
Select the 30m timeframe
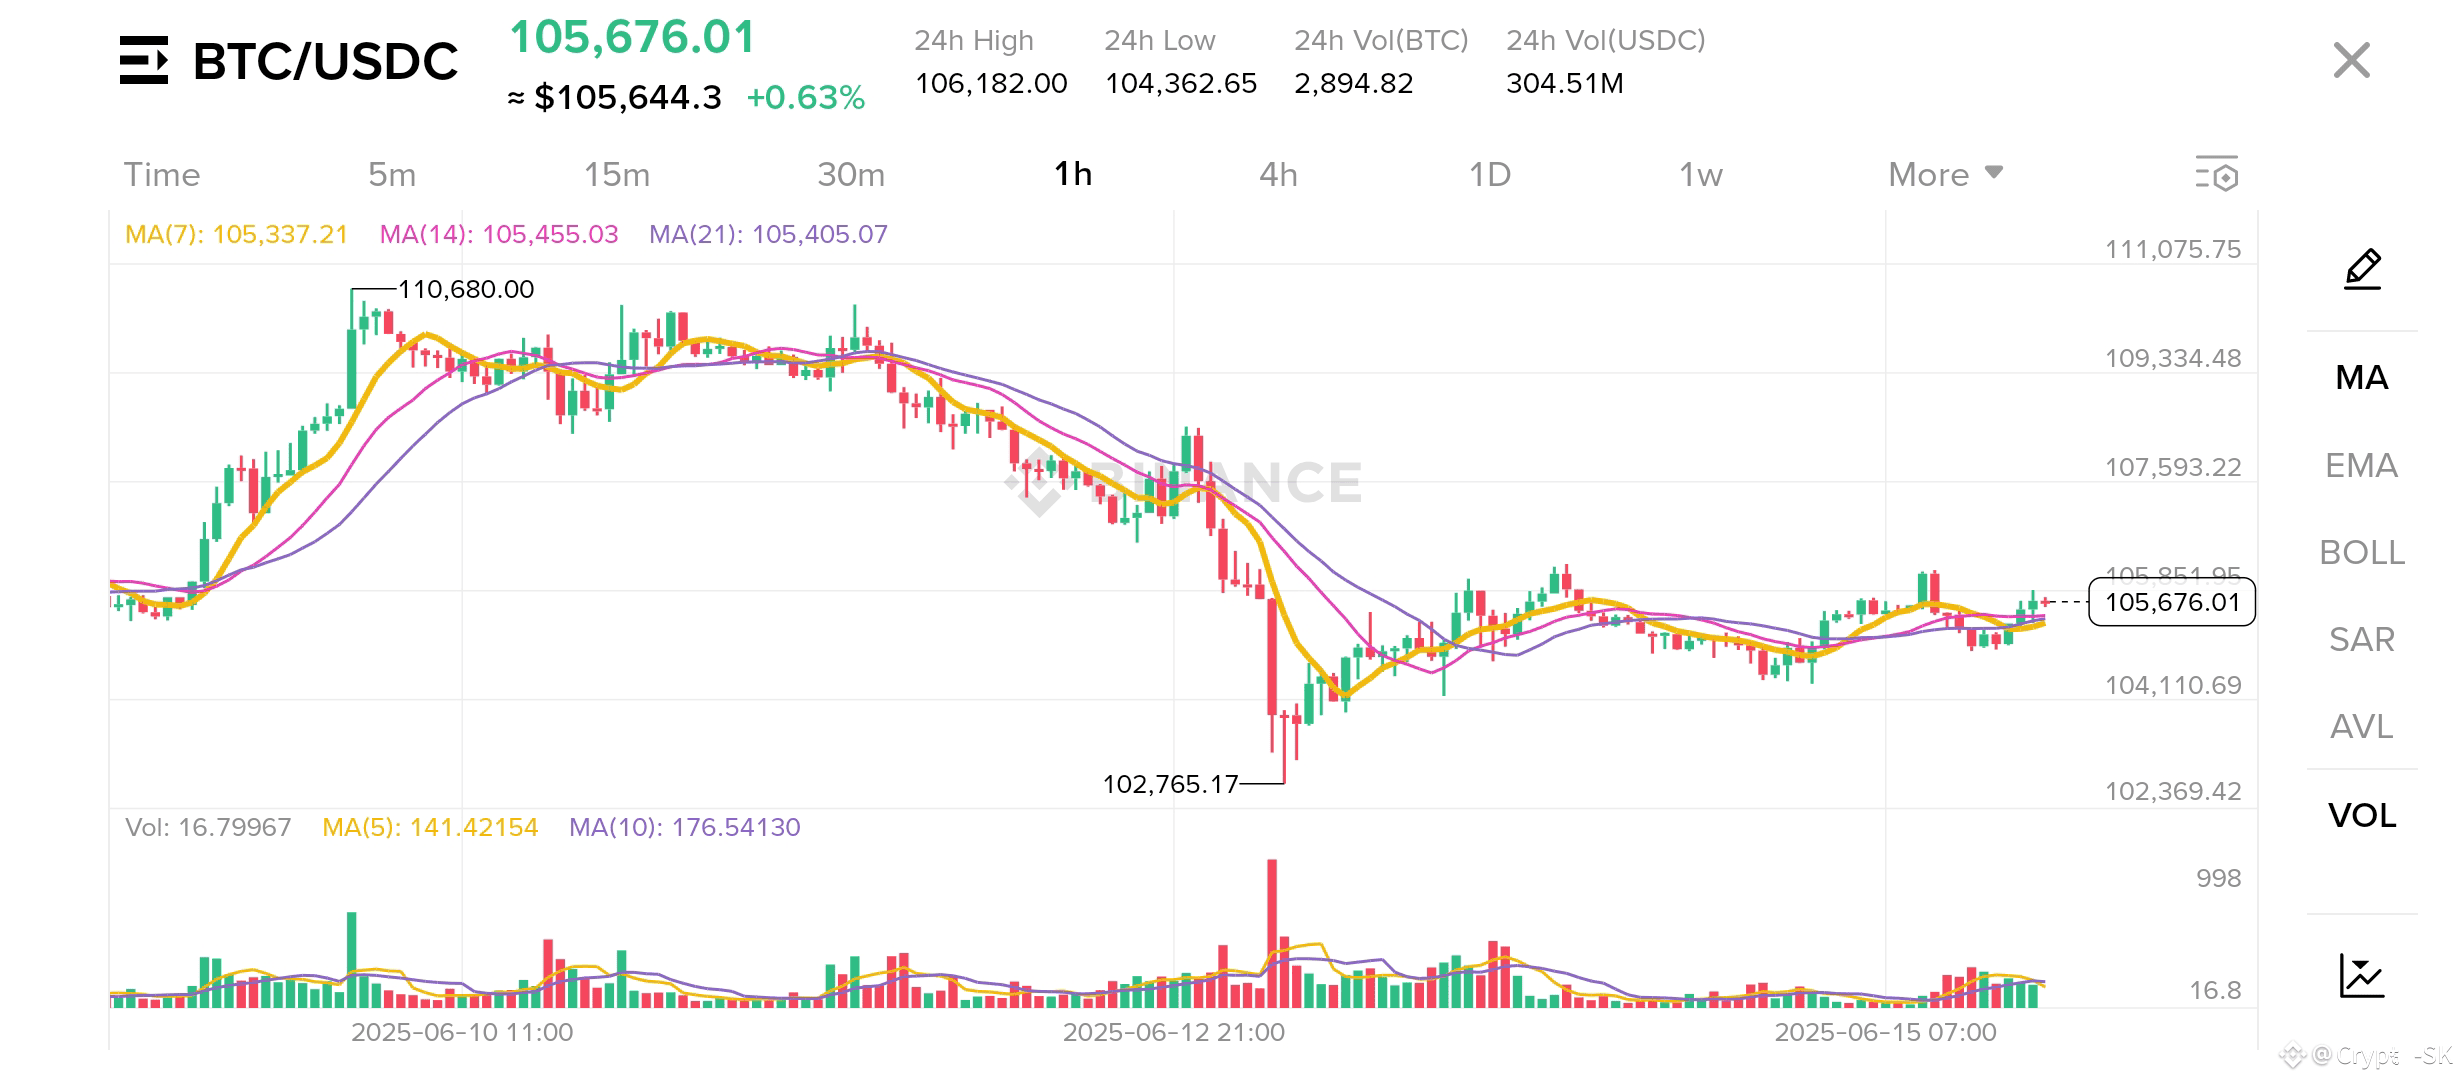[x=851, y=174]
